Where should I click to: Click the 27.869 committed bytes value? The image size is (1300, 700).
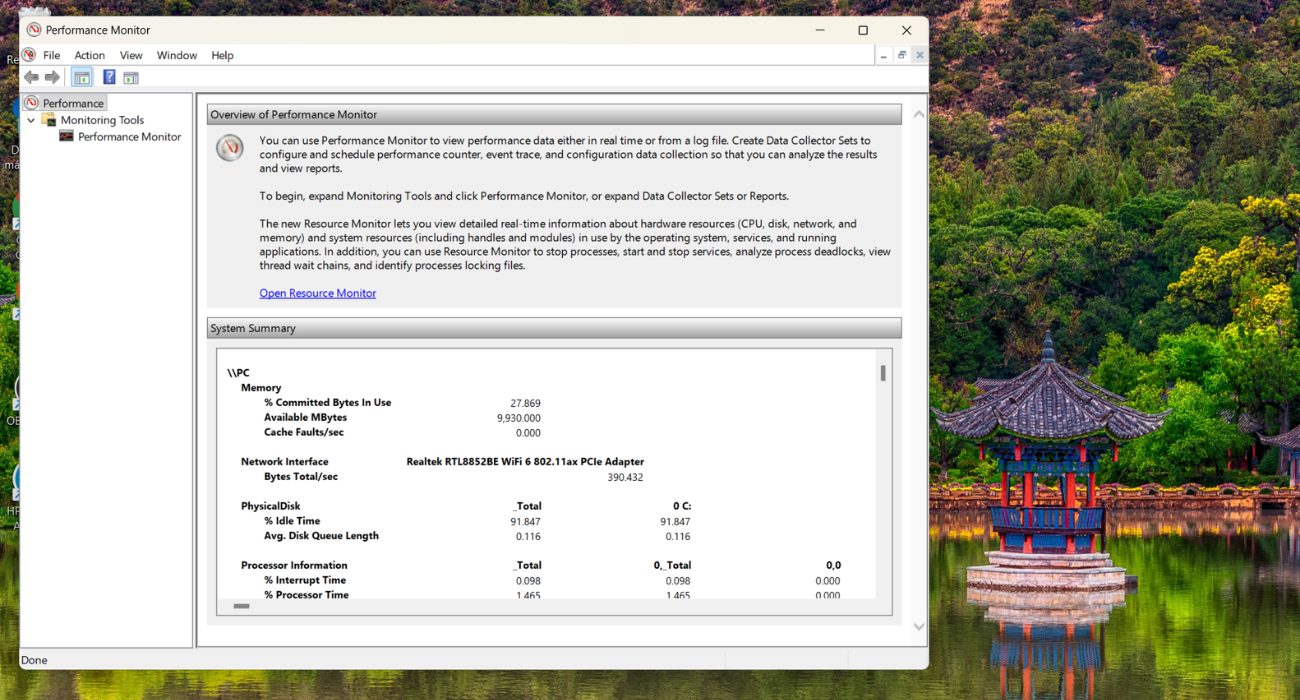(525, 403)
